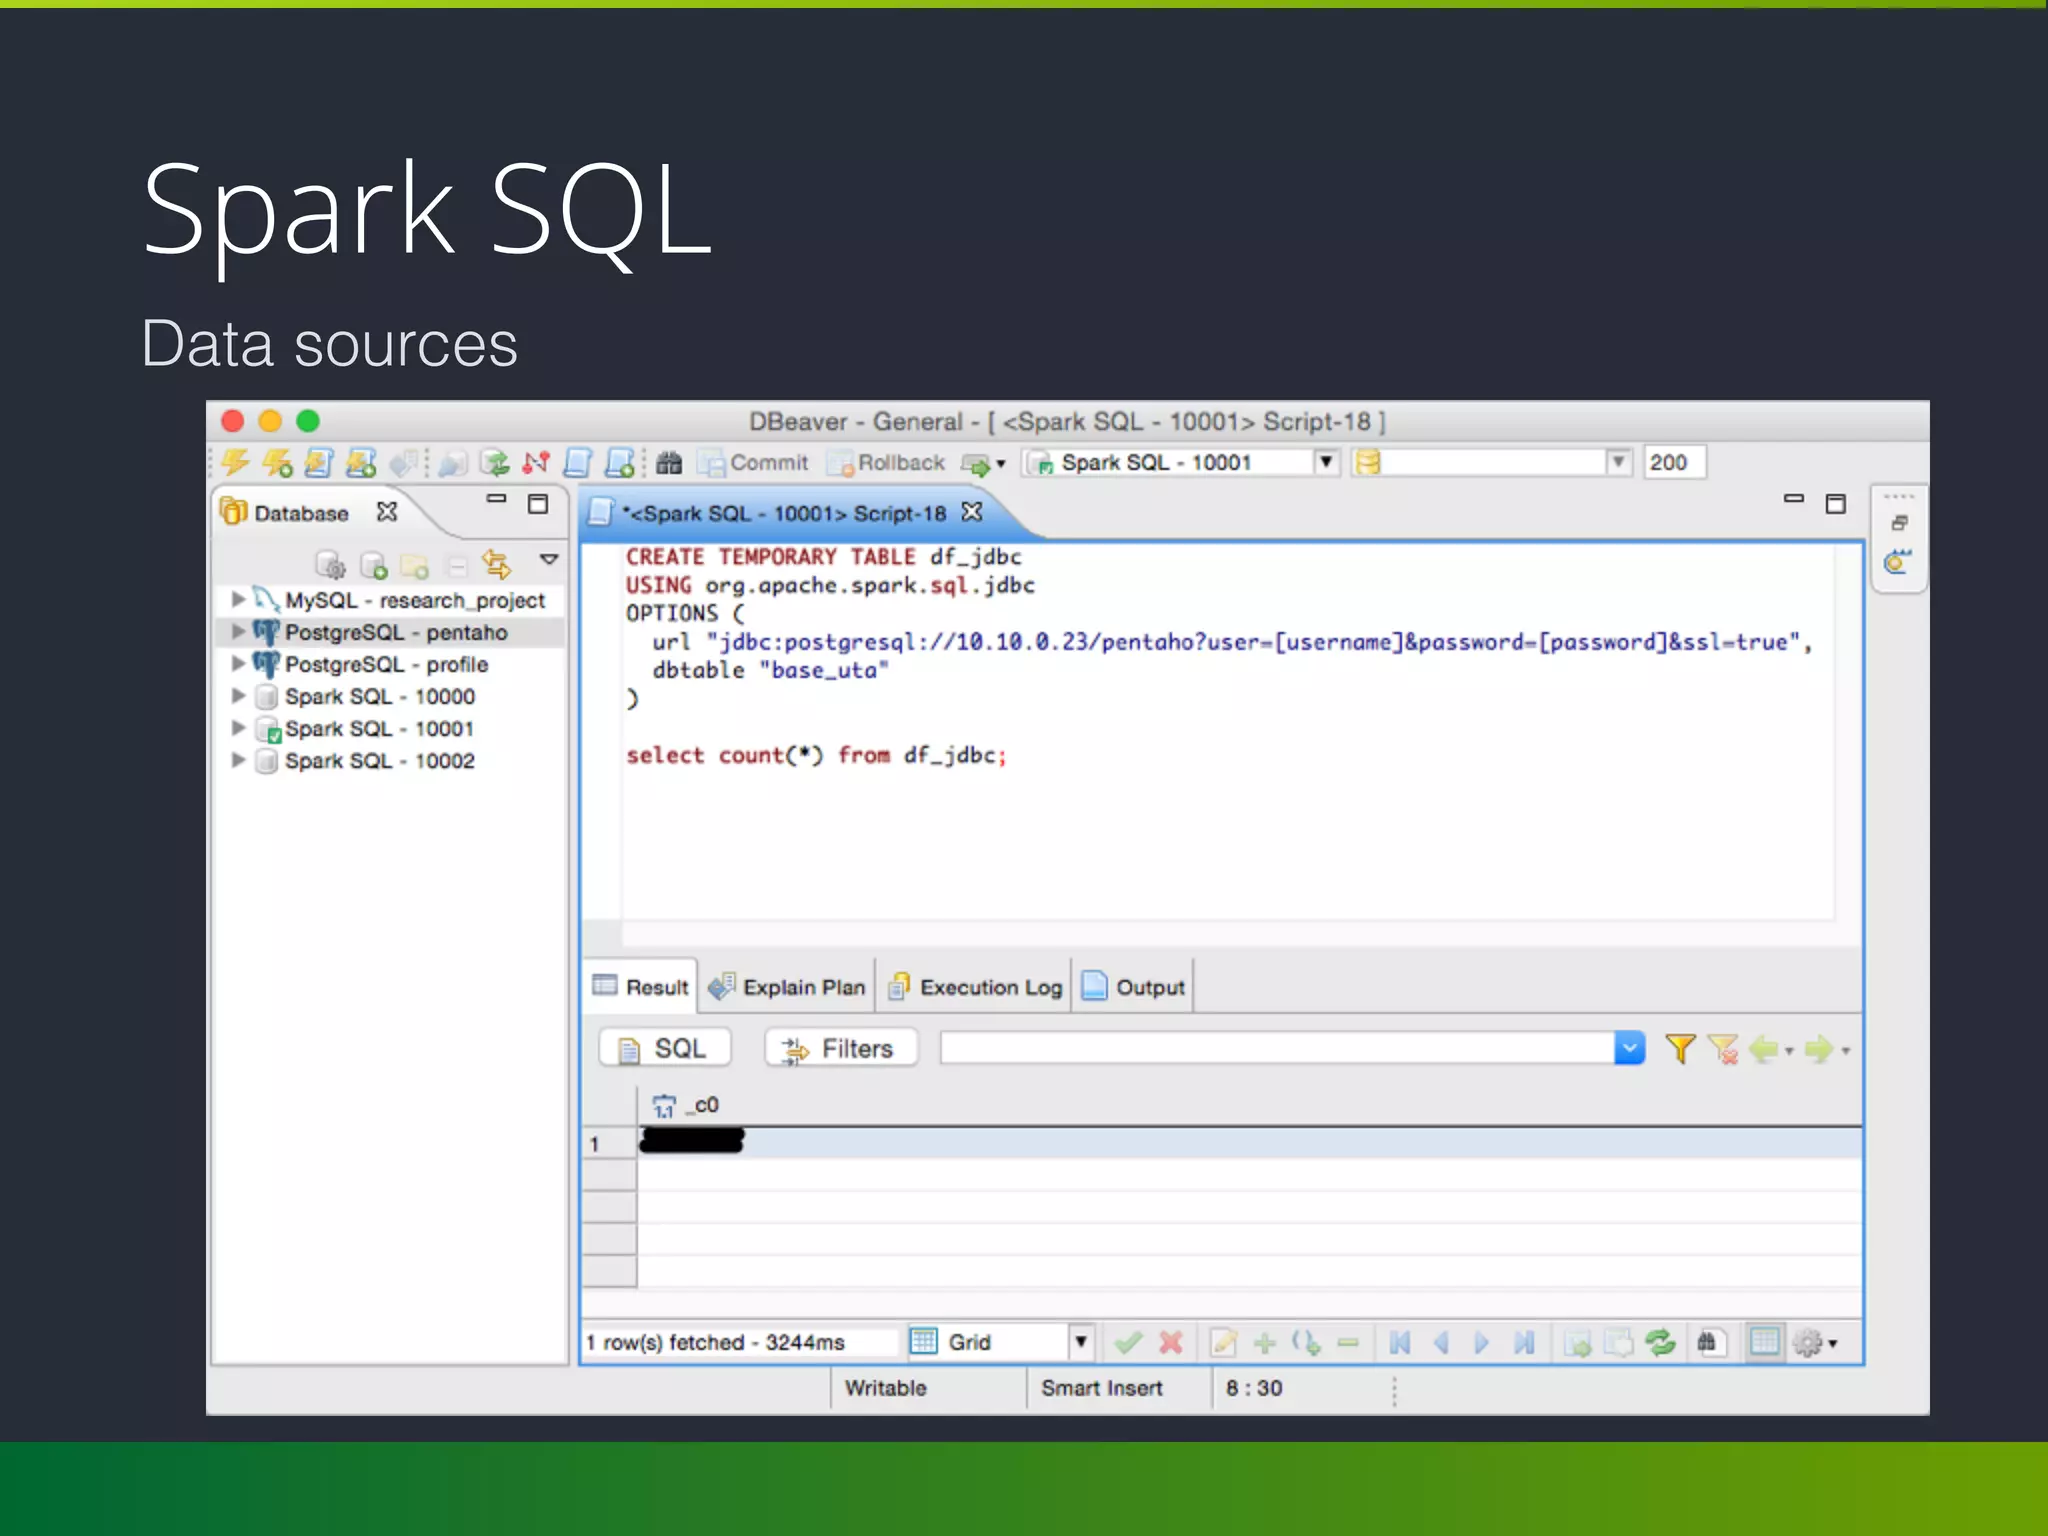This screenshot has height=1536, width=2048.
Task: Click the Refresh results green arrows icon
Action: click(1661, 1342)
